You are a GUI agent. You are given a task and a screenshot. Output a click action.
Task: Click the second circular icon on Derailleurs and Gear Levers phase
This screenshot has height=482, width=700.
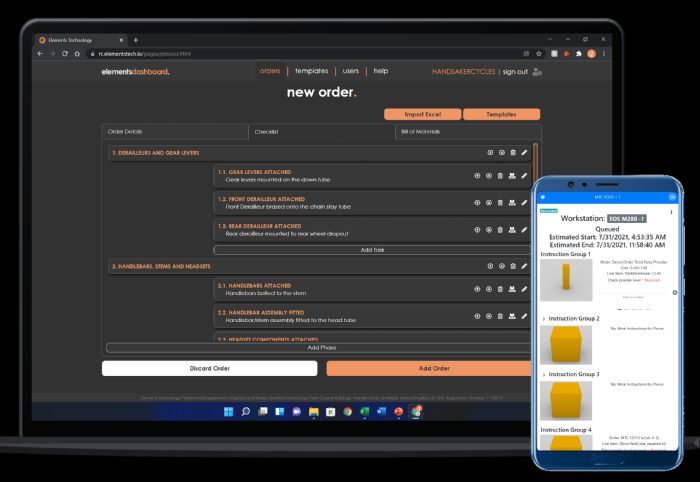point(502,153)
